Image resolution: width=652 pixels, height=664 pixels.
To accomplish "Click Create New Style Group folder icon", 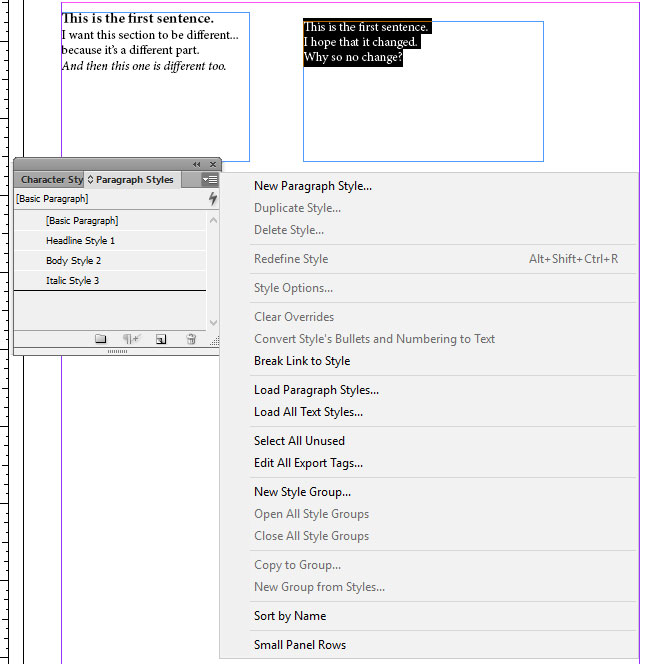I will tap(101, 338).
